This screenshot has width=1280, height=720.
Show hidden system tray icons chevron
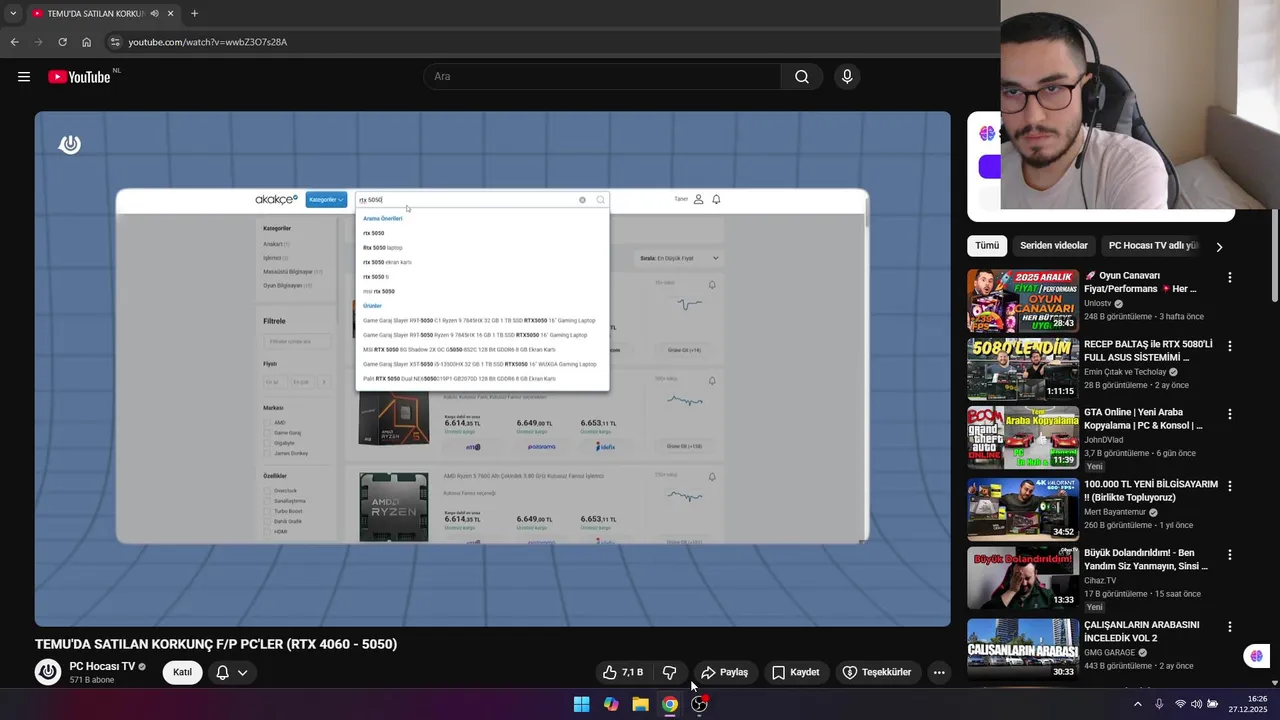coord(1137,704)
